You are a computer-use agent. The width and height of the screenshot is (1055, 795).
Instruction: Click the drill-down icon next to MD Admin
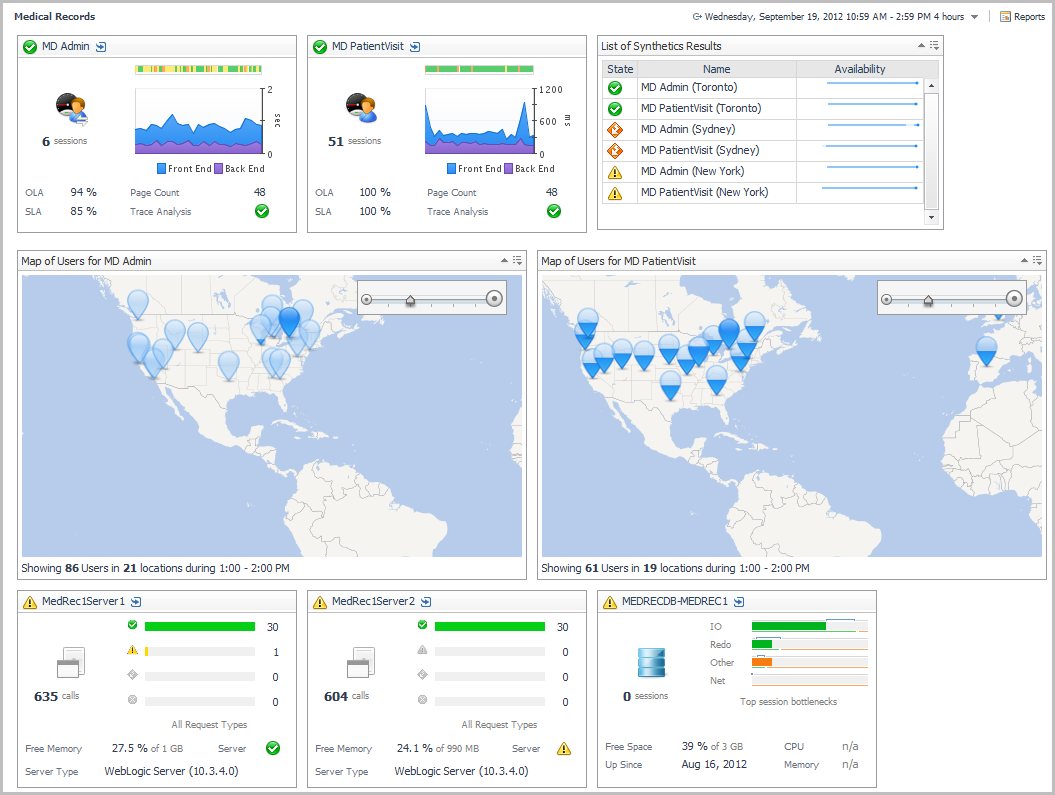[101, 47]
